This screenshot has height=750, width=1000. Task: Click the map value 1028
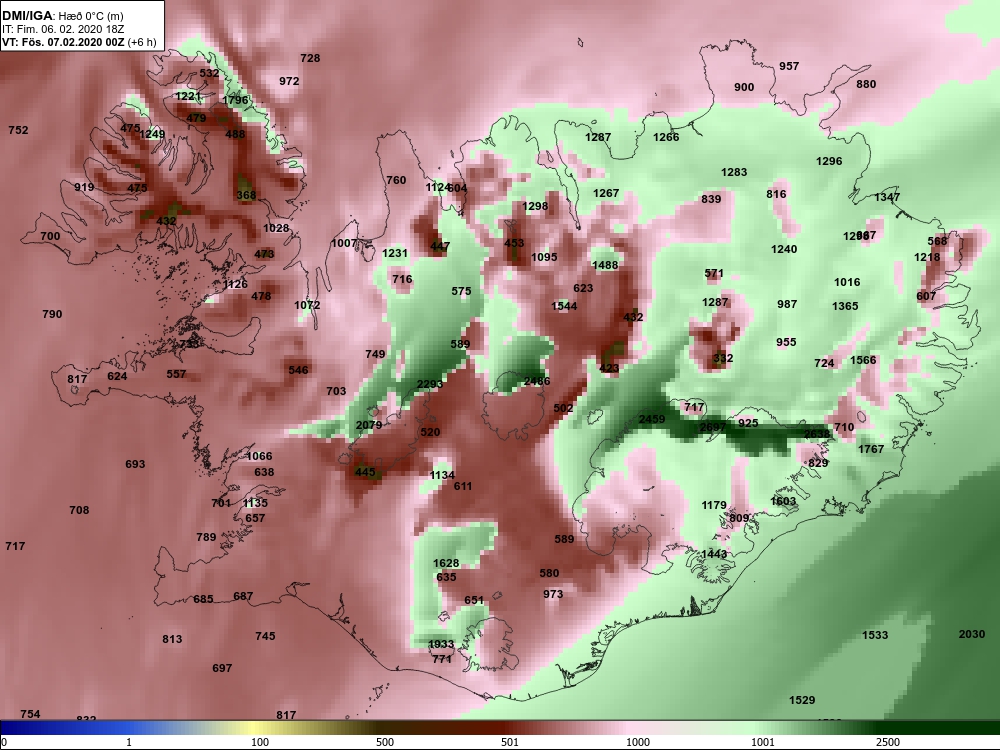click(x=276, y=228)
